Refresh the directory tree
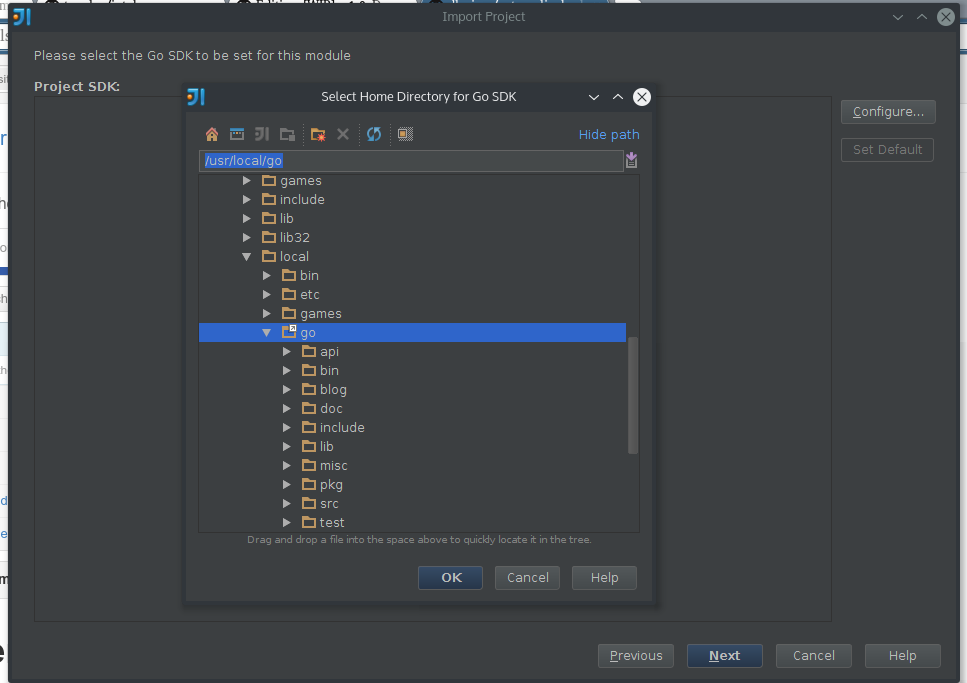This screenshot has width=967, height=683. pos(373,134)
